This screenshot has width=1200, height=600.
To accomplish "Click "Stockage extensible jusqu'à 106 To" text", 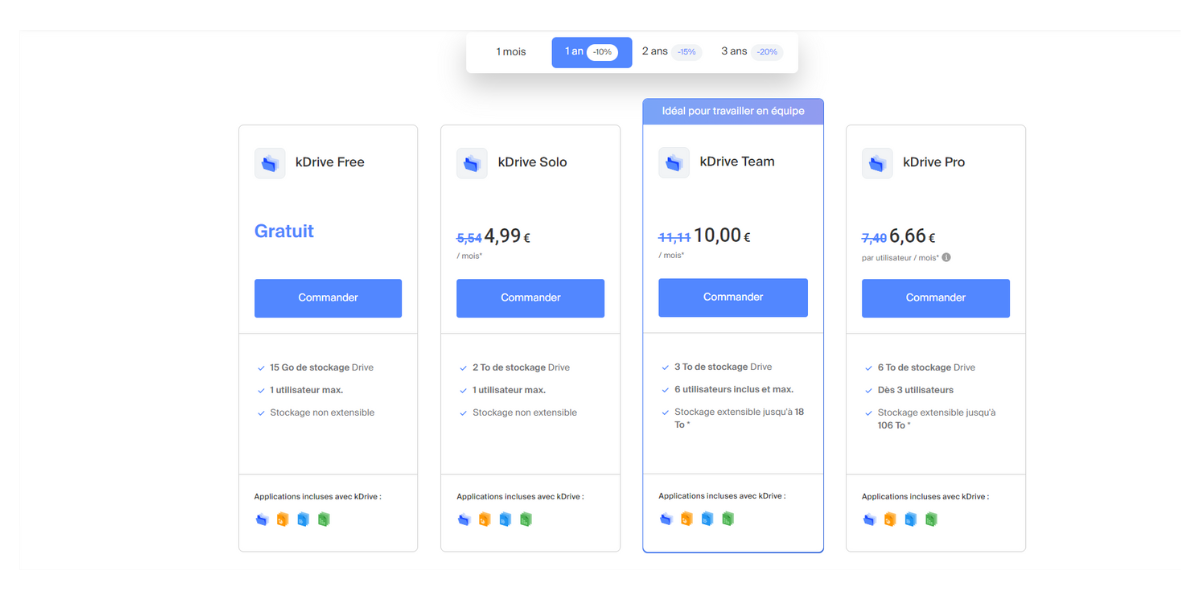I will pos(937,419).
